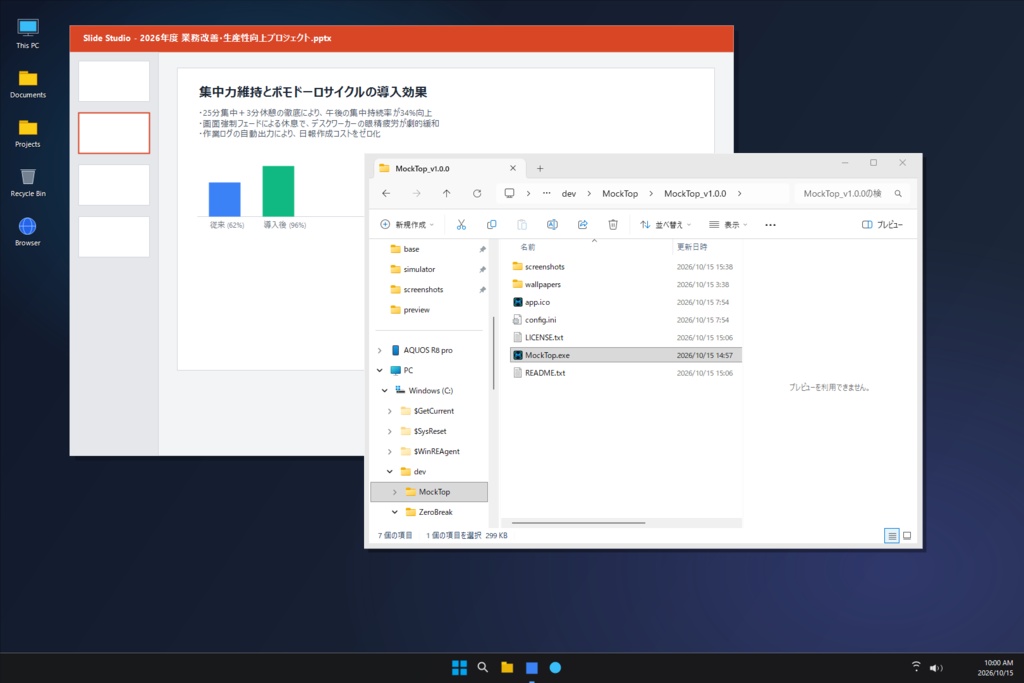This screenshot has width=1024, height=683.
Task: Click the Share icon in Explorer toolbar
Action: (x=583, y=225)
